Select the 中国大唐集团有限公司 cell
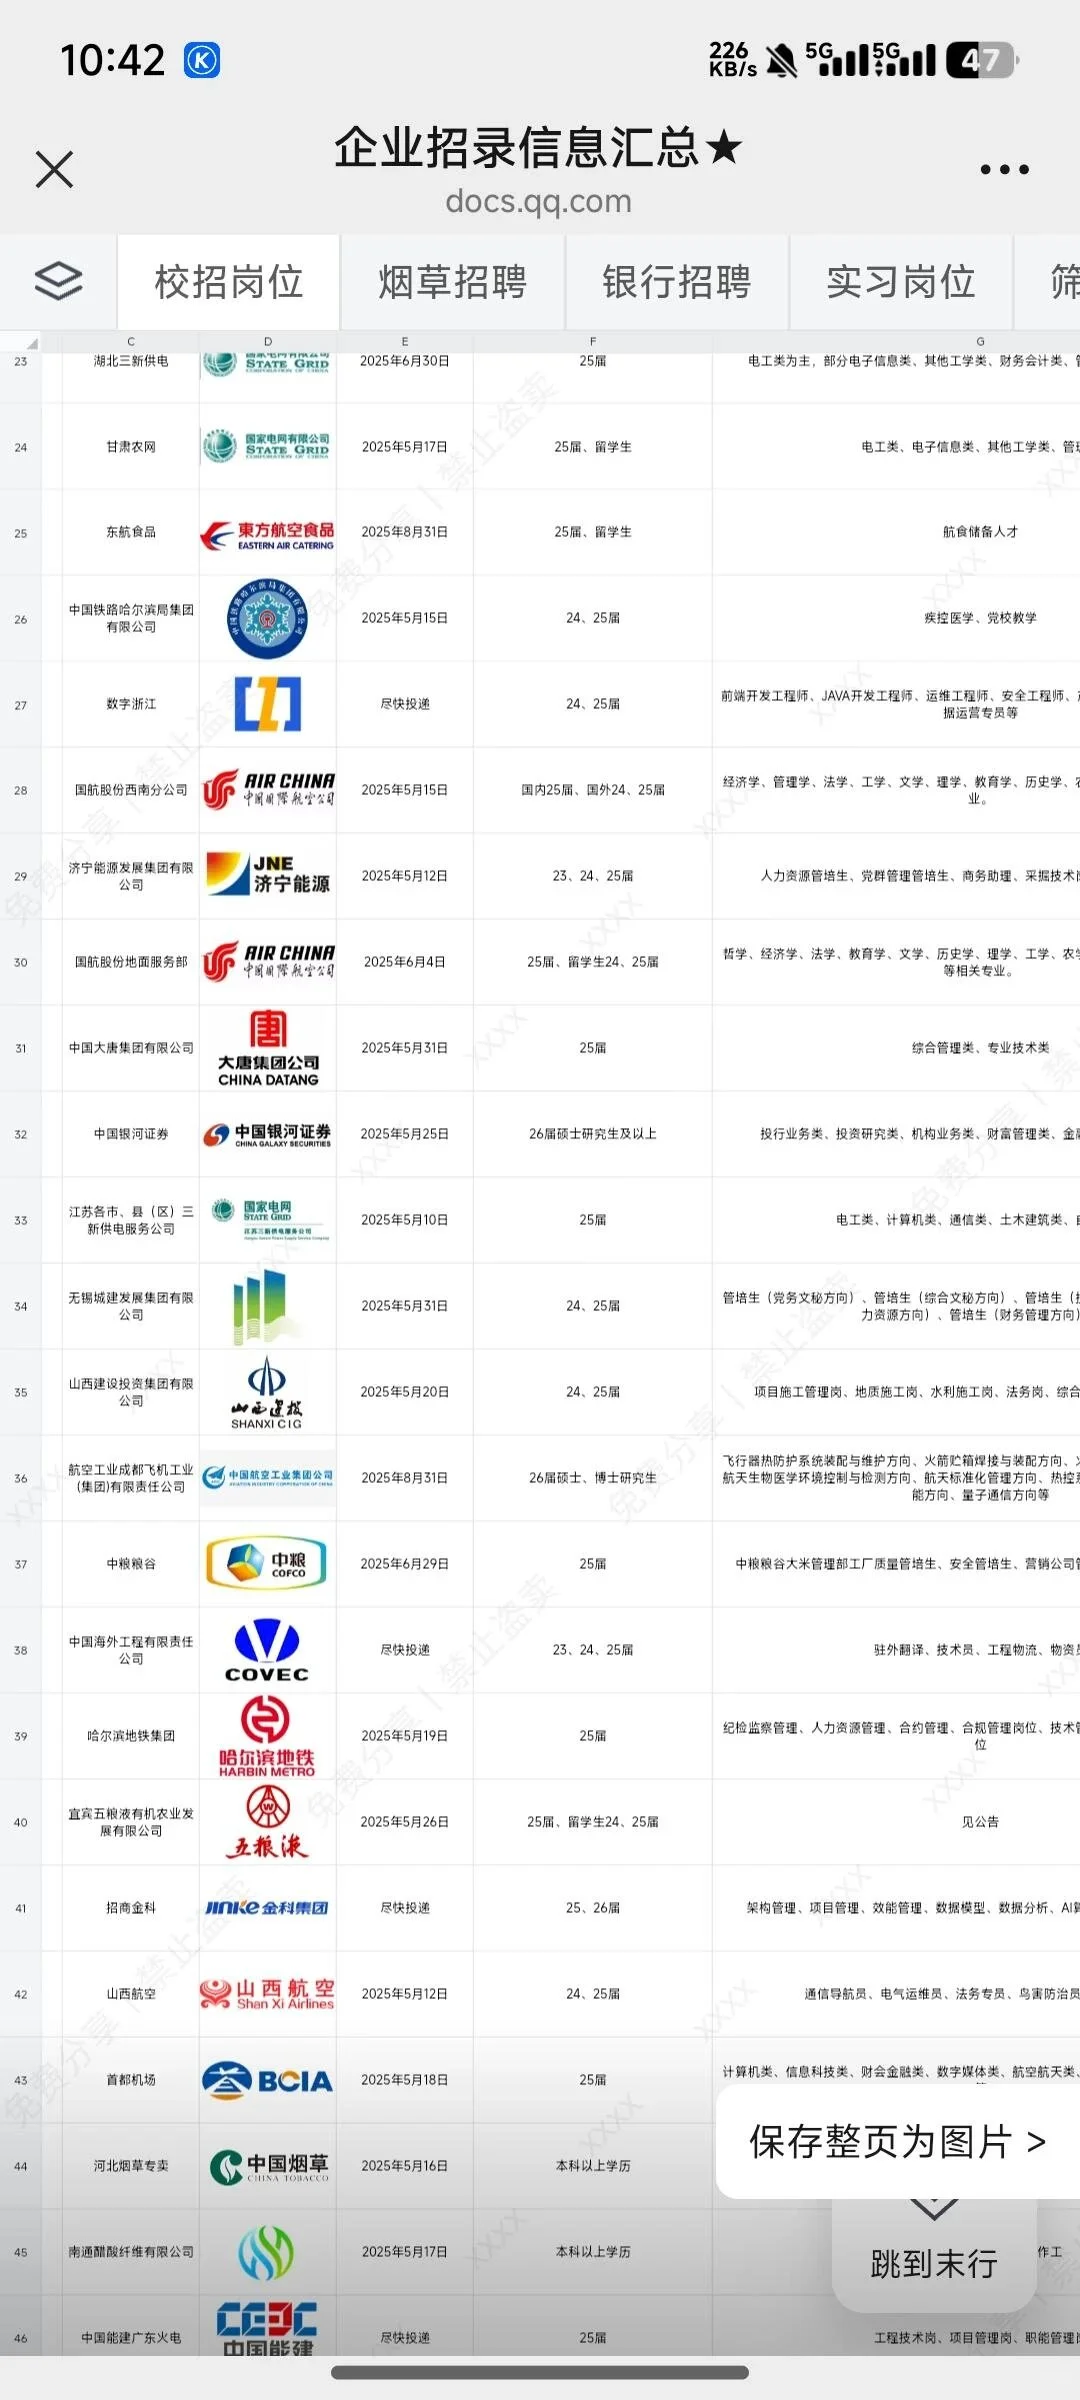 coord(131,1049)
